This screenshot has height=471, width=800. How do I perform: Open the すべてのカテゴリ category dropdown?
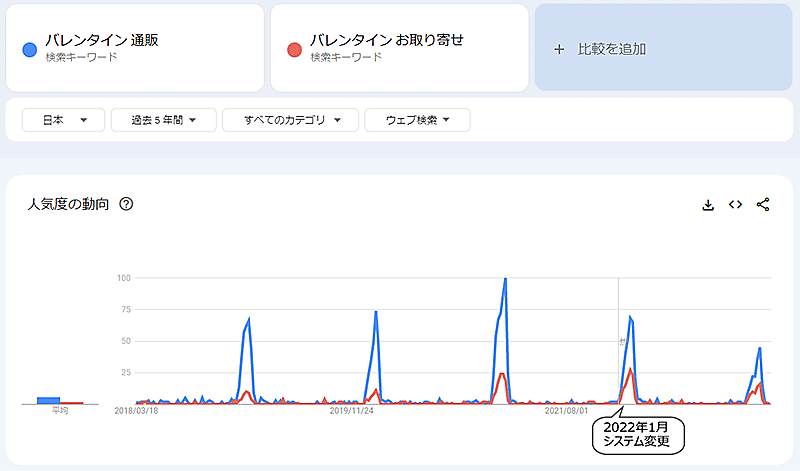pyautogui.click(x=290, y=120)
